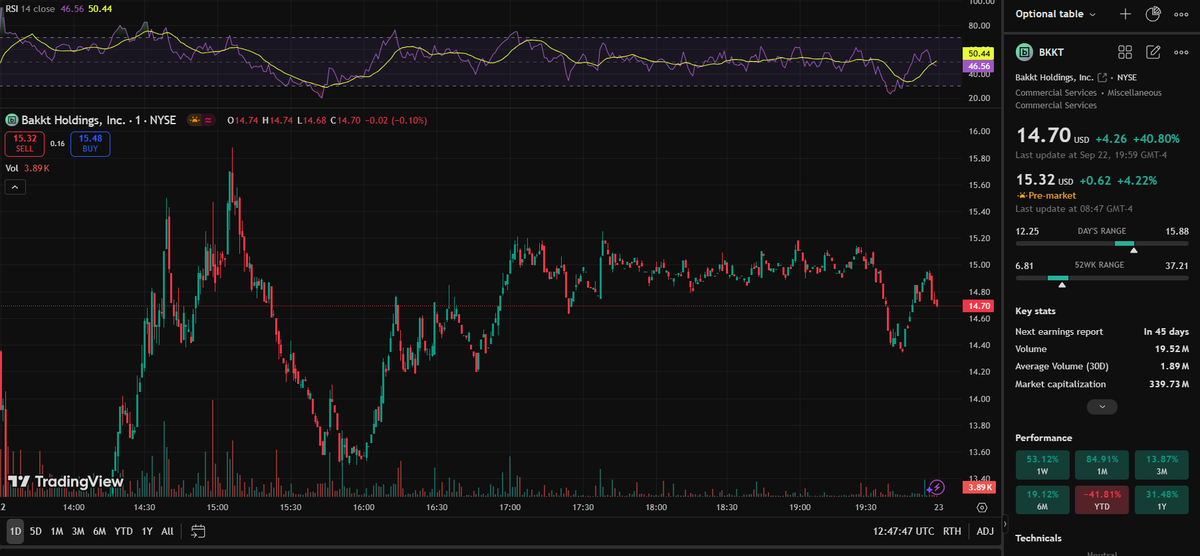This screenshot has width=1200, height=556.
Task: Open the Optional table more options menu
Action: 1180,14
